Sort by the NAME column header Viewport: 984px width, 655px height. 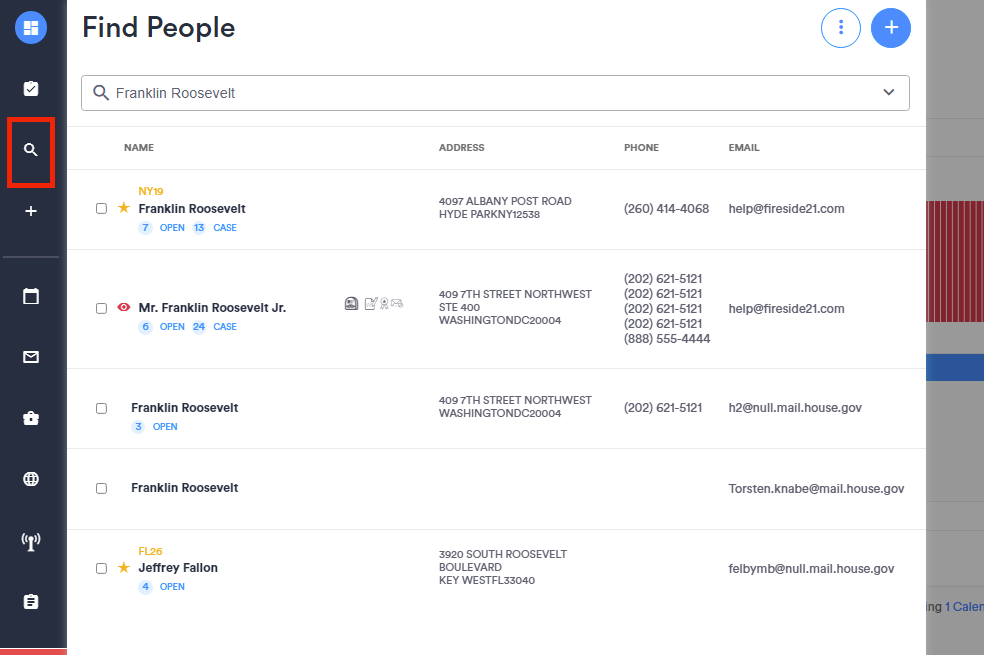[138, 147]
